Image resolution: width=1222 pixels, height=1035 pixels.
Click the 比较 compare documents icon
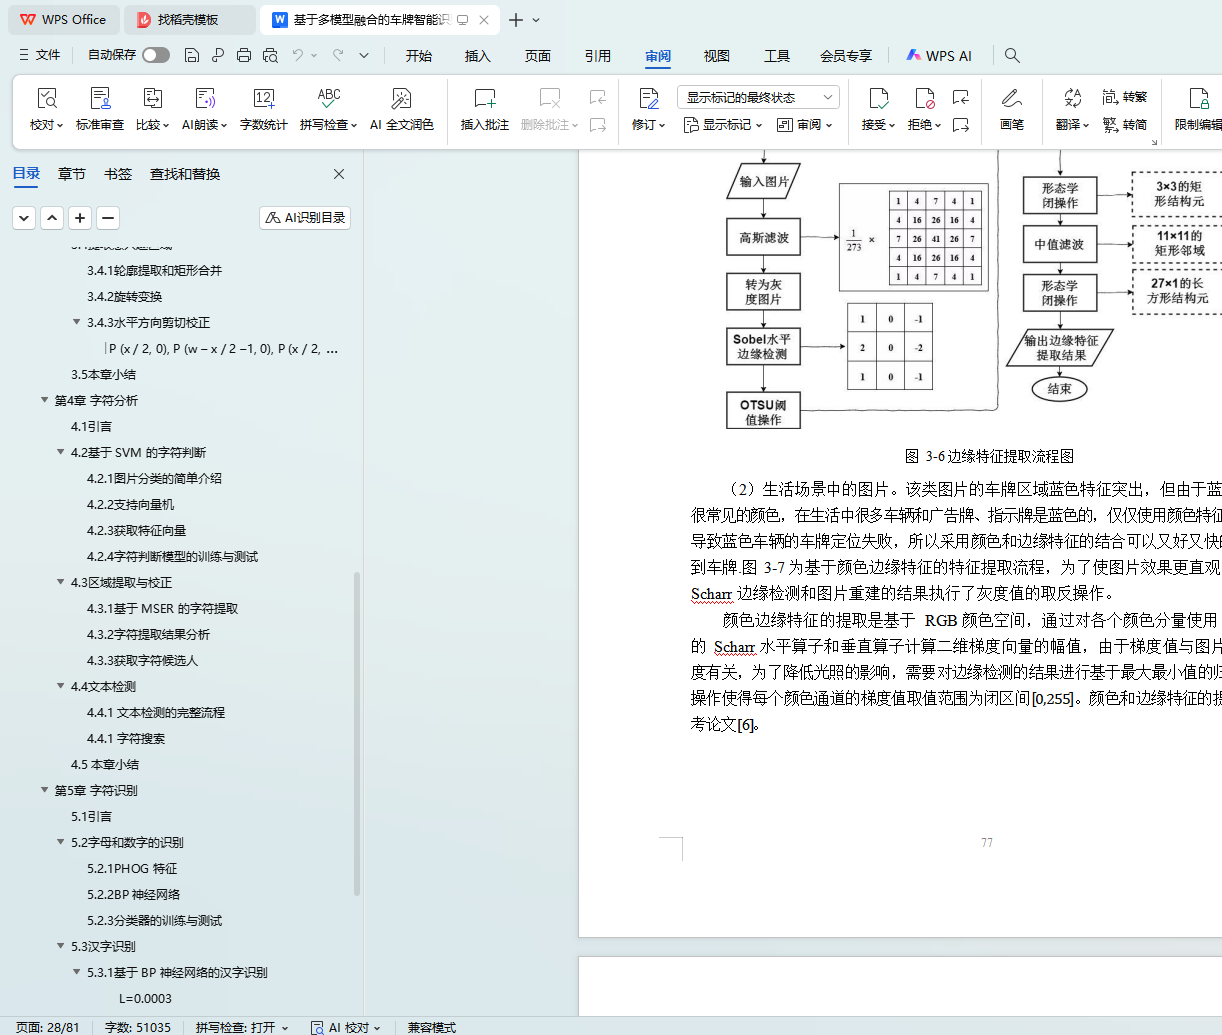click(x=152, y=99)
